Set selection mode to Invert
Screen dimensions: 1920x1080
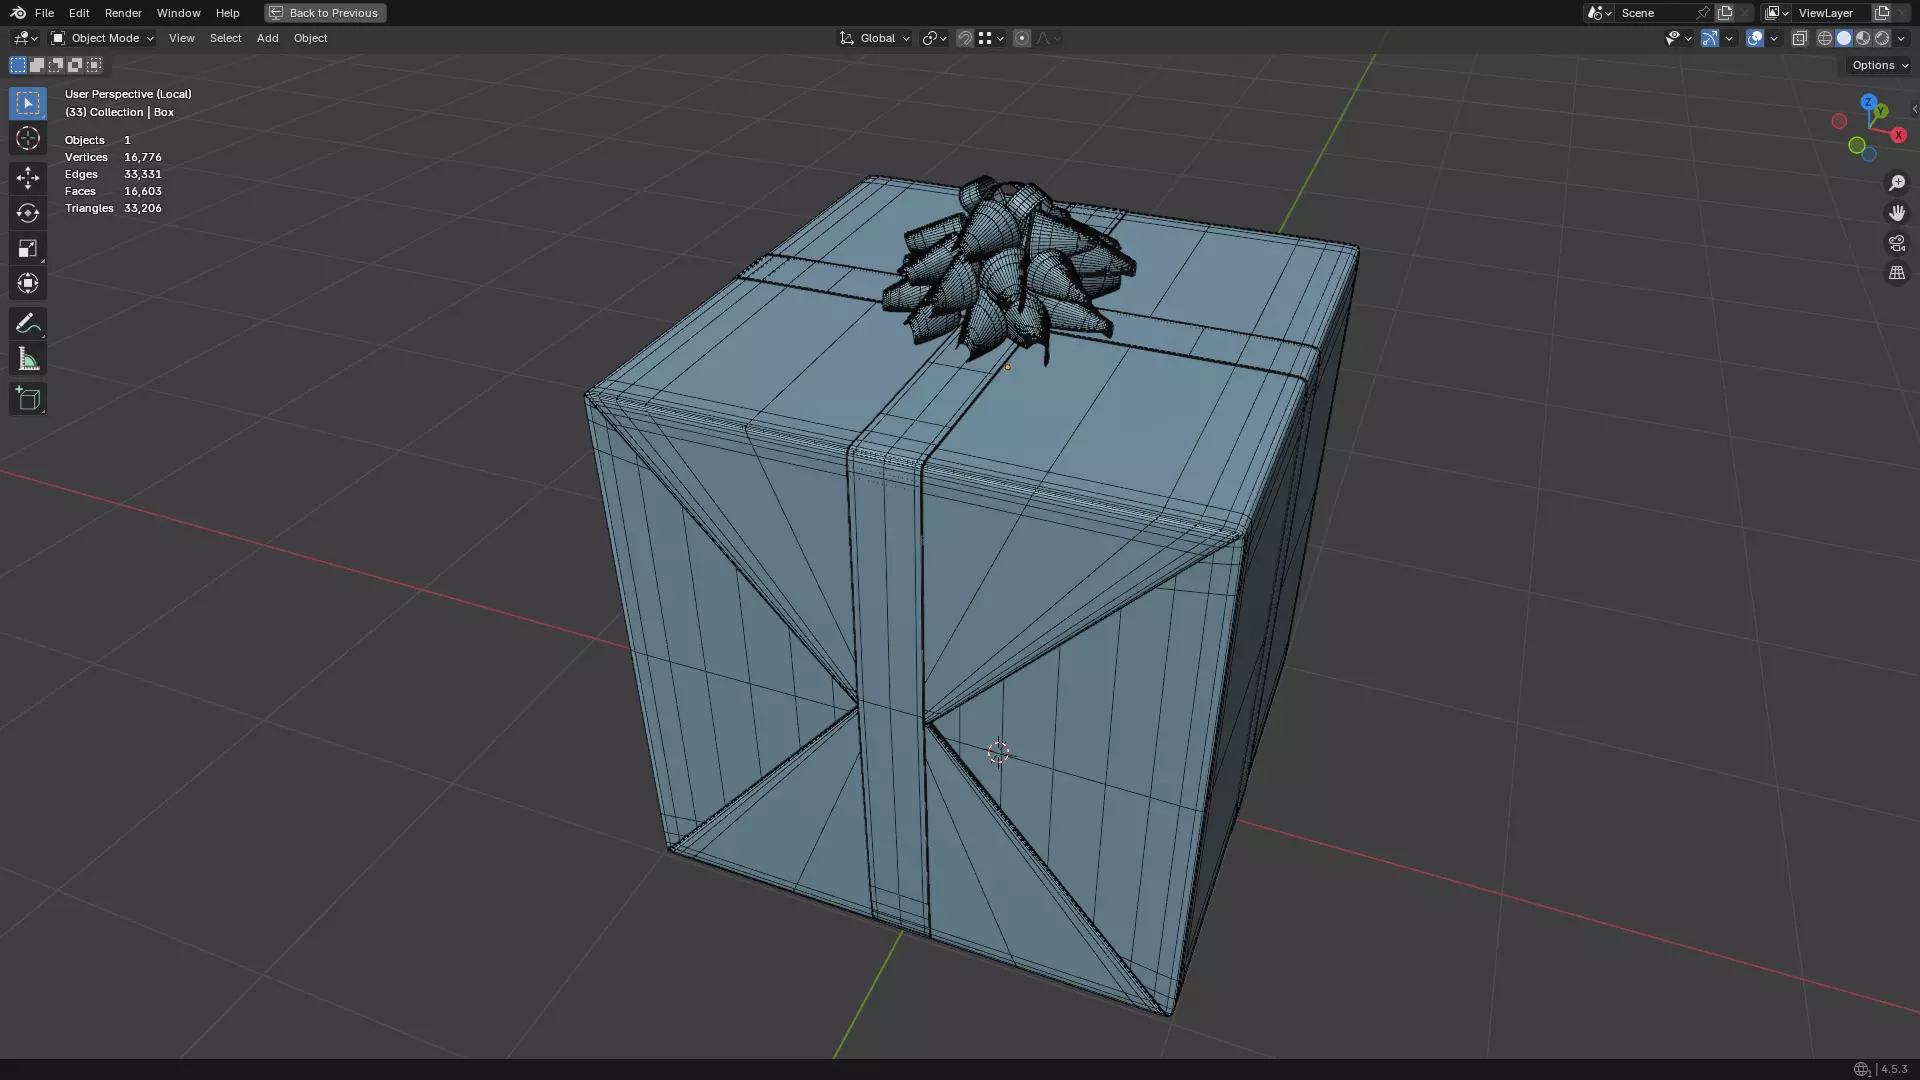click(x=75, y=65)
